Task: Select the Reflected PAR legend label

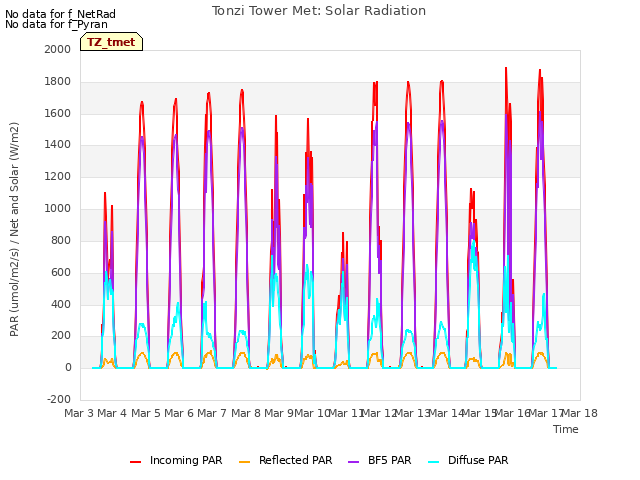Action: pyautogui.click(x=296, y=460)
